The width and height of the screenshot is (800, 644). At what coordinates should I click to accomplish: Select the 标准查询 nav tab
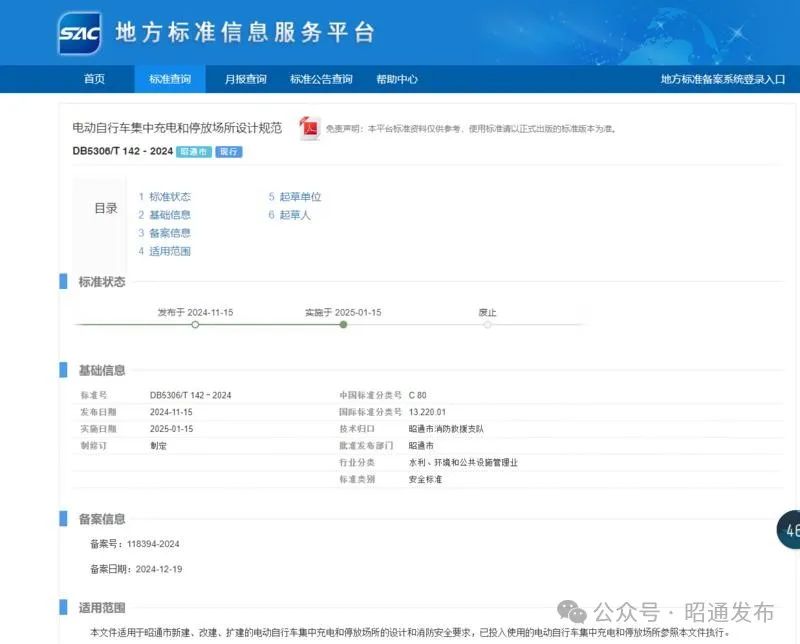coord(170,79)
